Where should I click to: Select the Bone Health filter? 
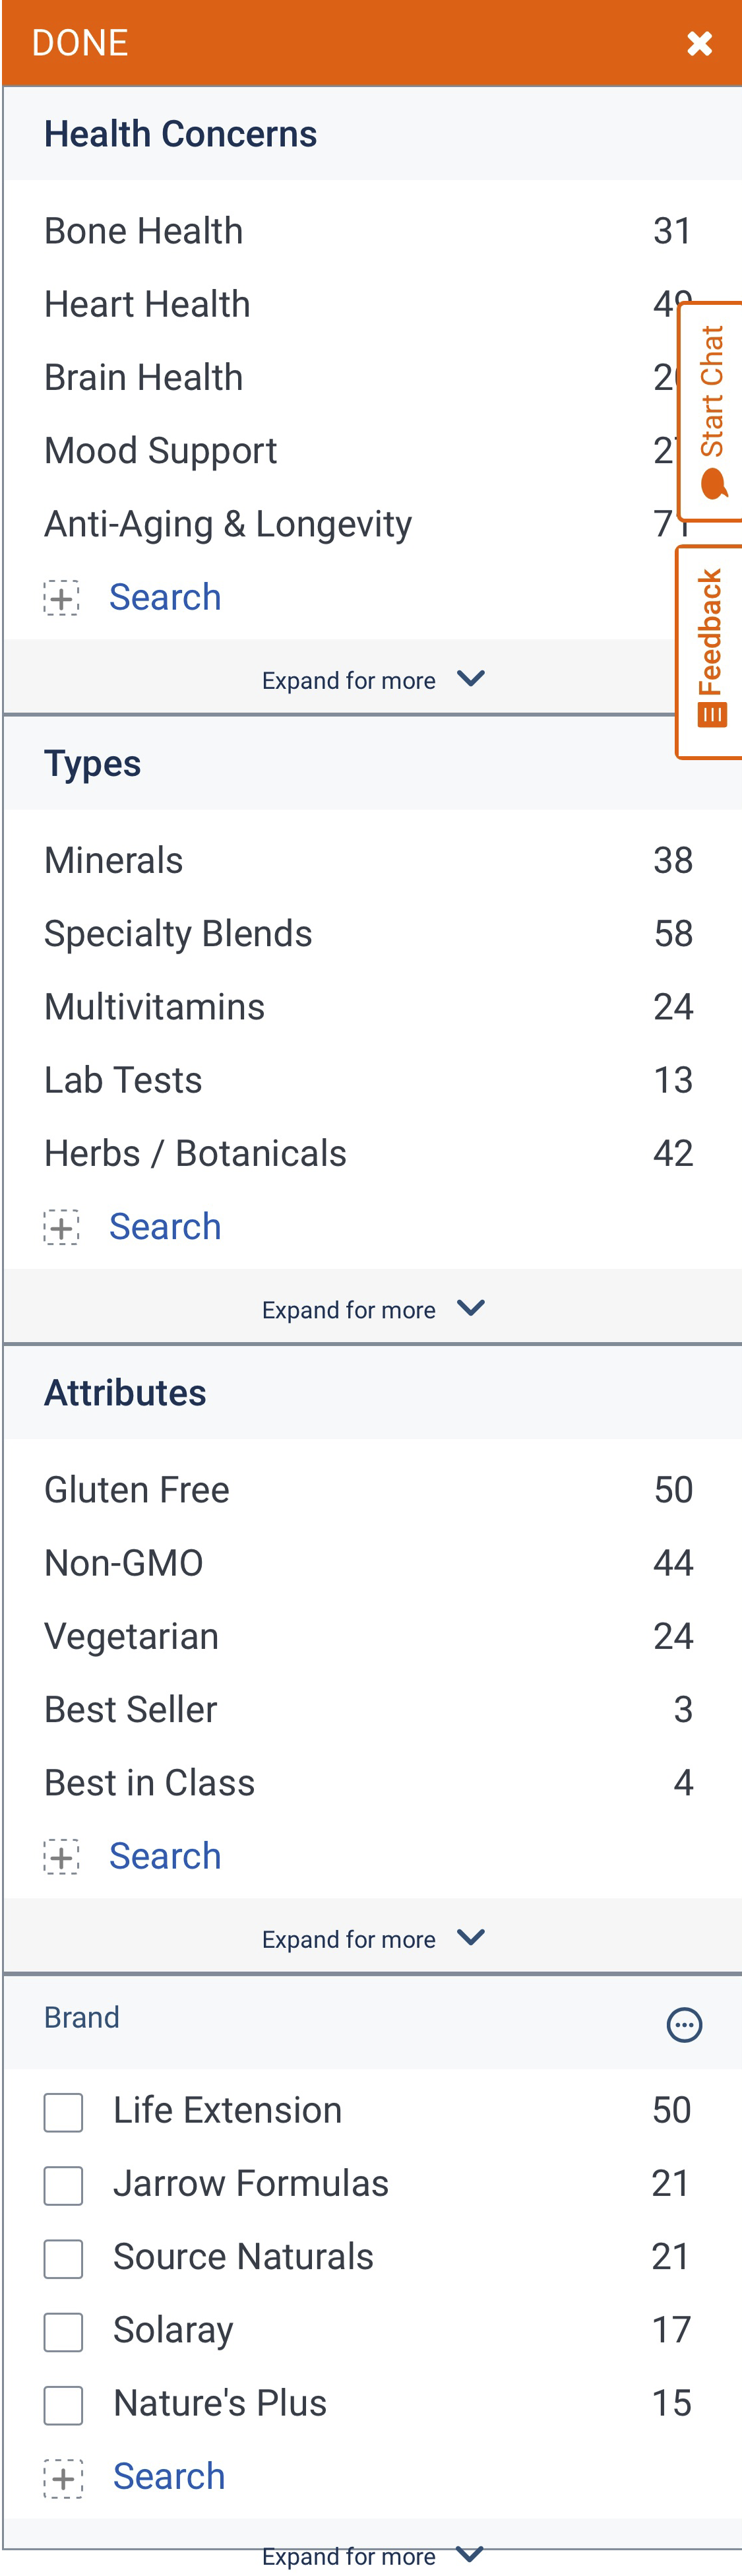click(143, 230)
